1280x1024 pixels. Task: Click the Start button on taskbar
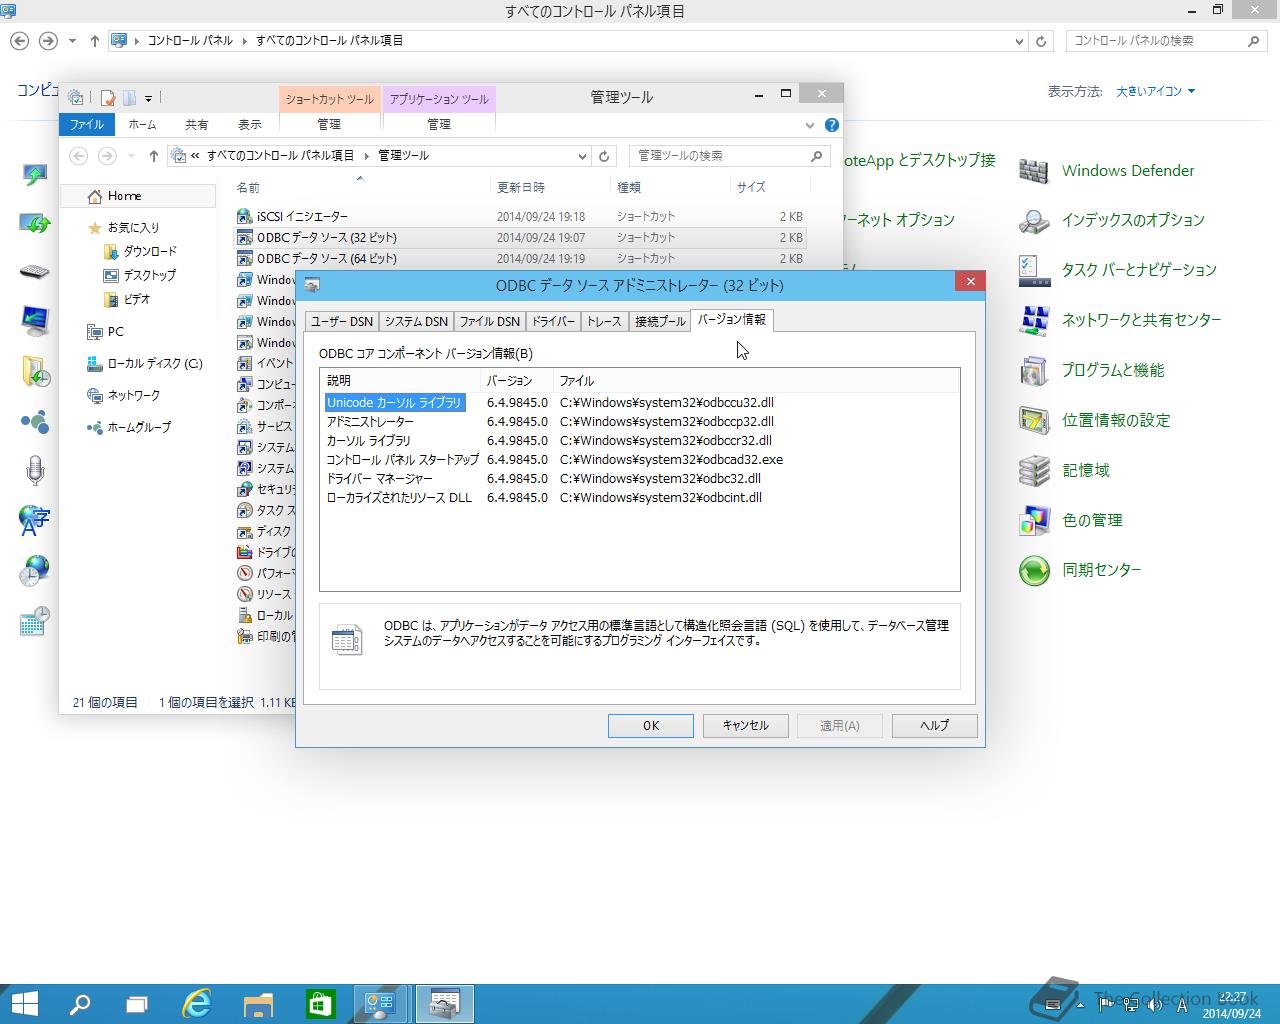(25, 1003)
